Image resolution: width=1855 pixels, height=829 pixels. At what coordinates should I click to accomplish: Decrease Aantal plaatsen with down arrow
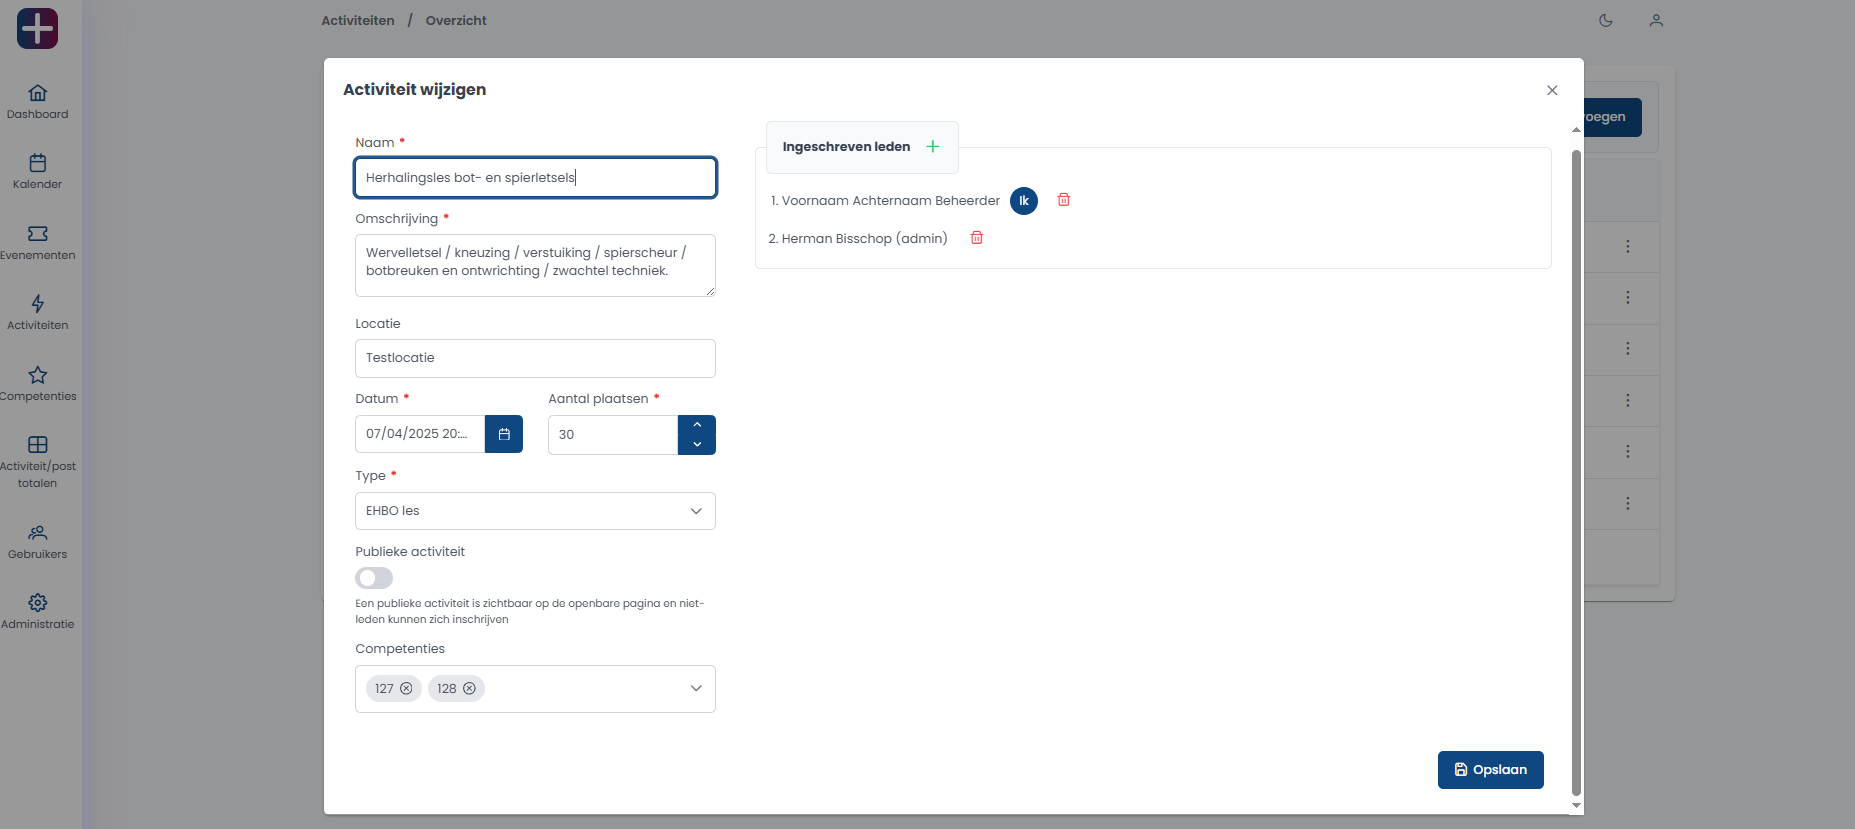[697, 444]
